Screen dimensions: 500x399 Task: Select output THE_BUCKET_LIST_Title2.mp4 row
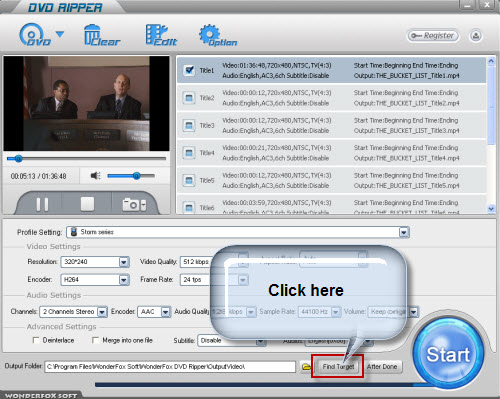(x=331, y=98)
